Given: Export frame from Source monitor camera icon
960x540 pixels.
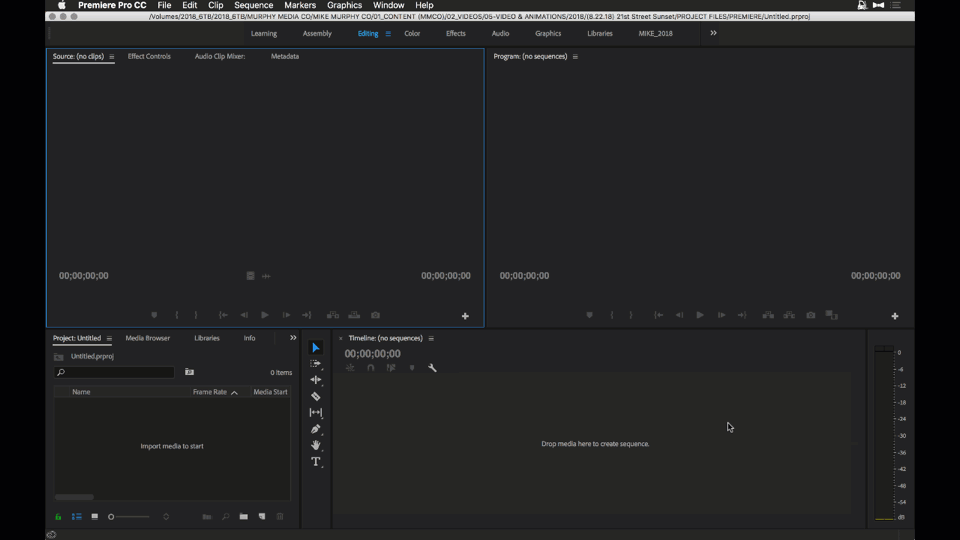Looking at the screenshot, I should click(x=375, y=315).
